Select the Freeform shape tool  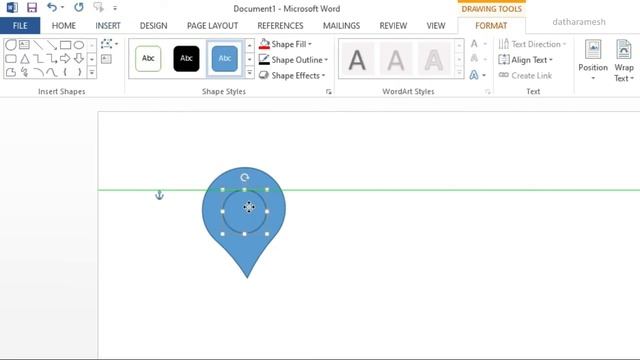11,72
